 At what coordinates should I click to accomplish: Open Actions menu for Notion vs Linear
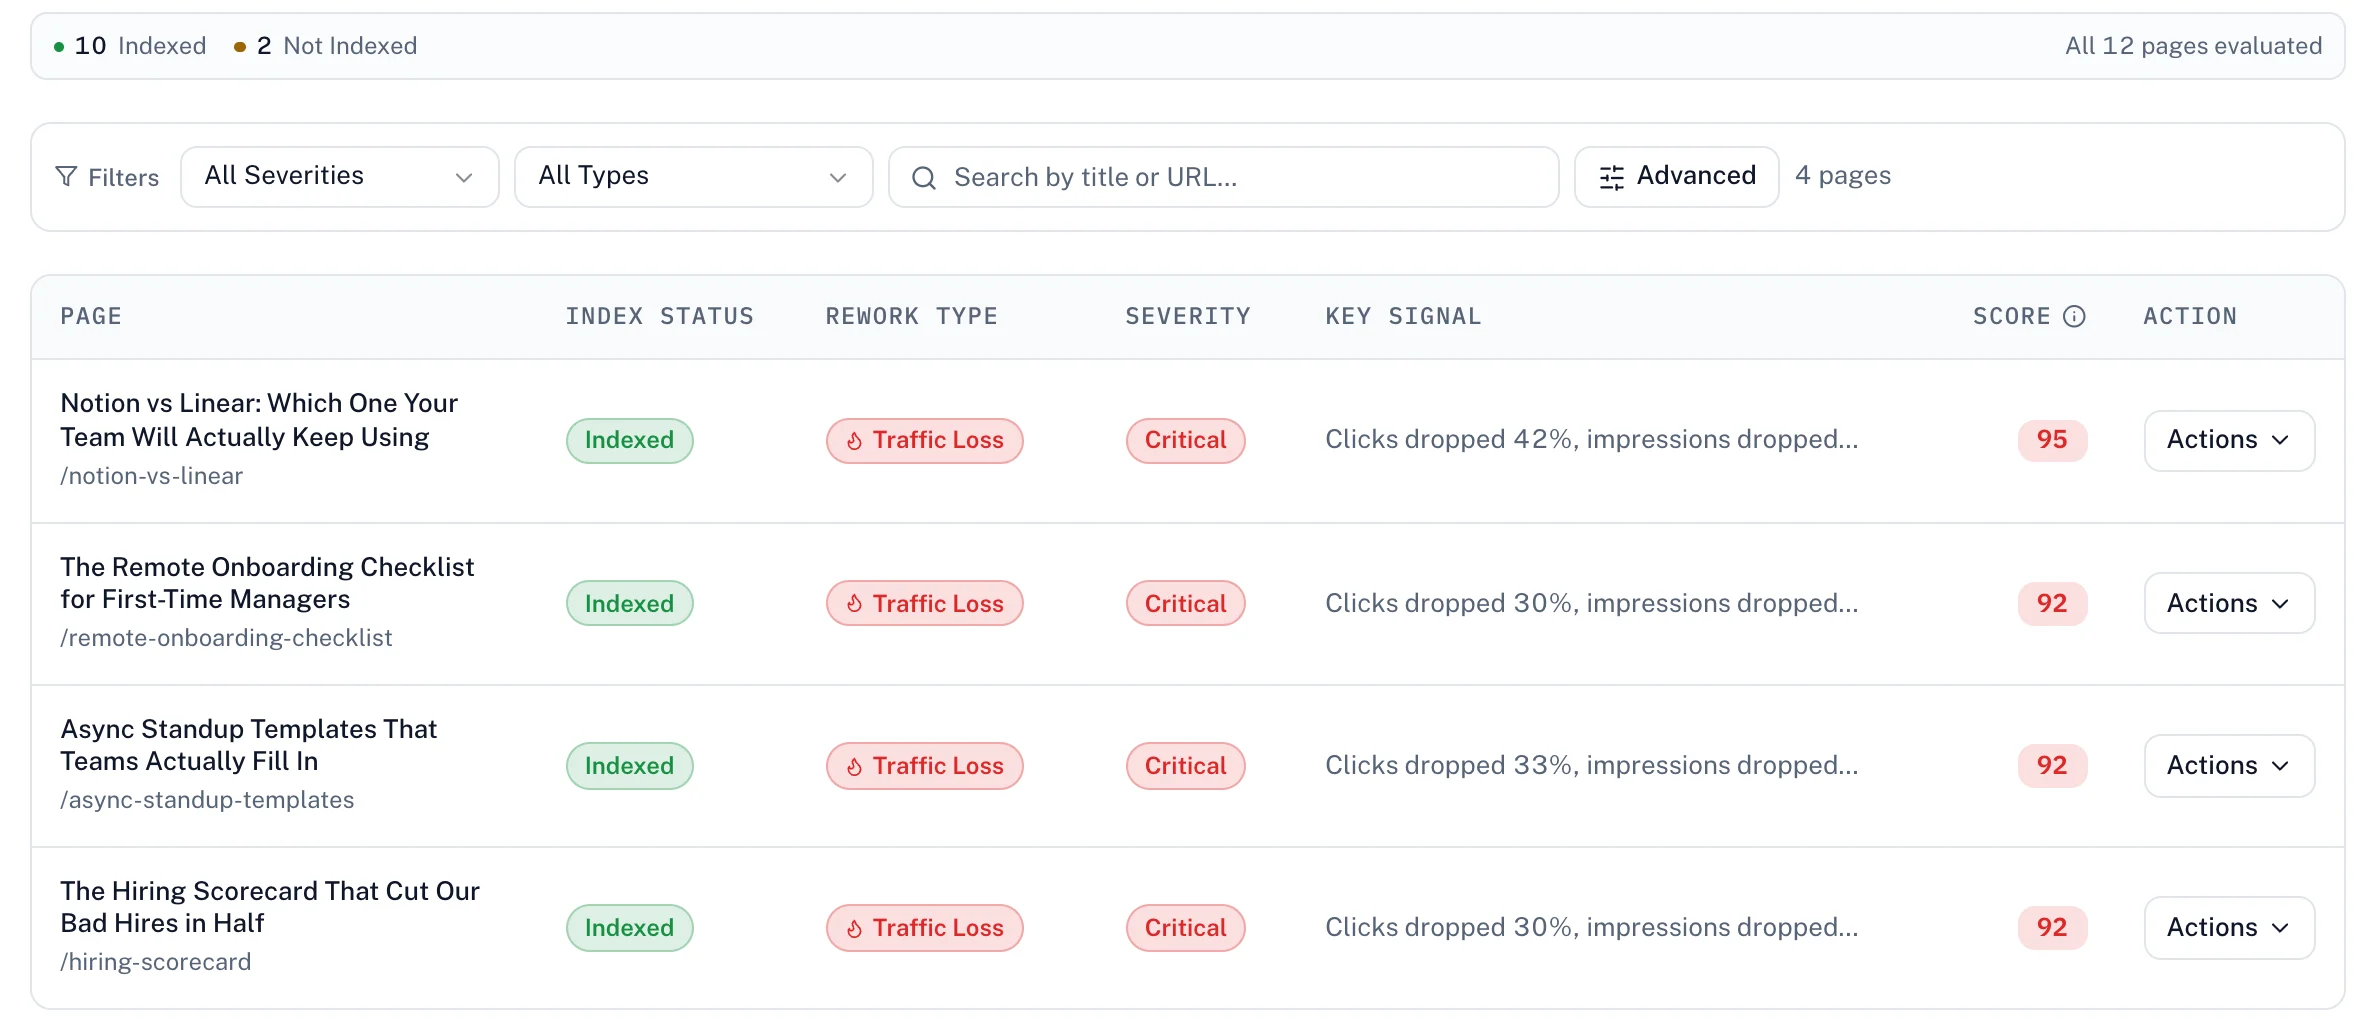pos(2229,440)
